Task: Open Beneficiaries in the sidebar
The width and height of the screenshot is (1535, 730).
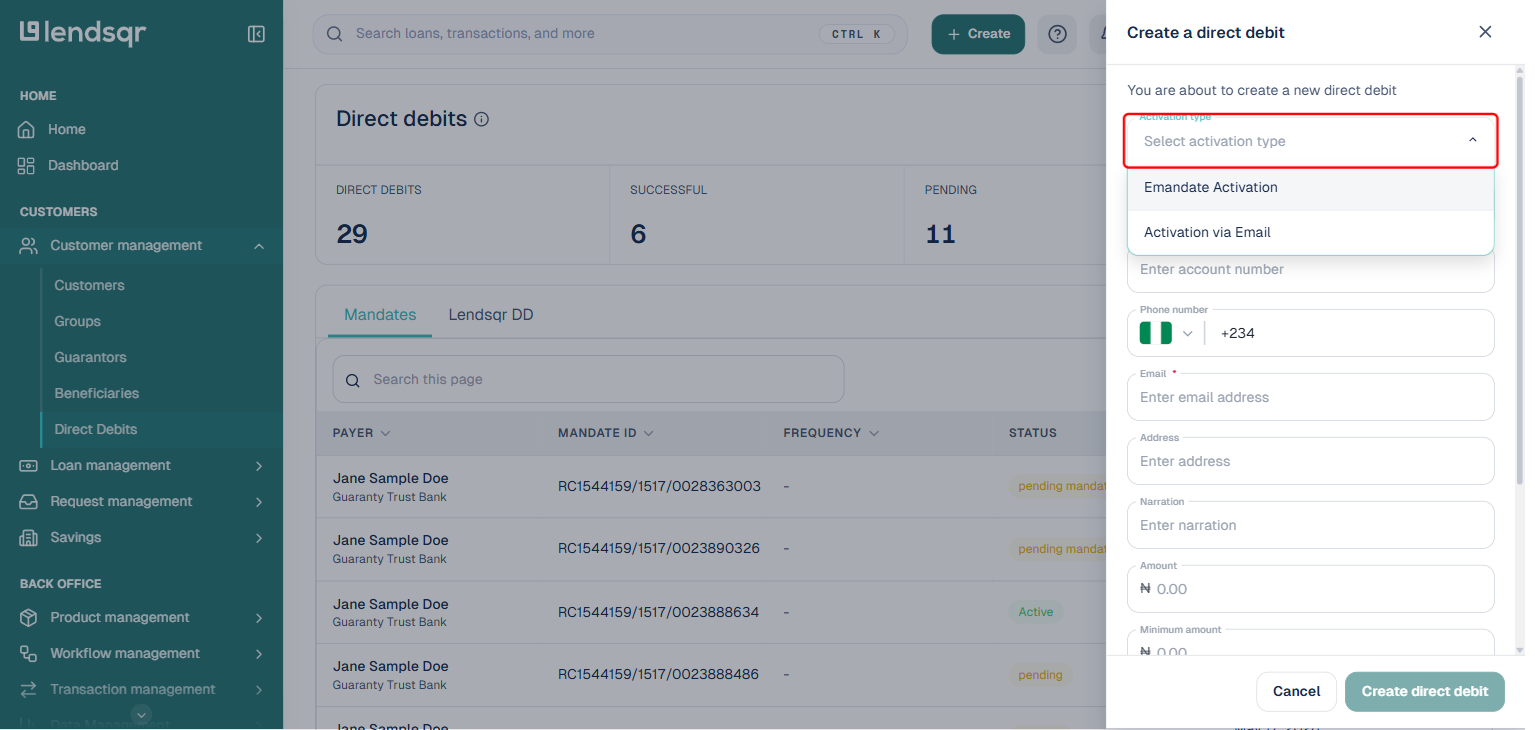Action: tap(97, 393)
